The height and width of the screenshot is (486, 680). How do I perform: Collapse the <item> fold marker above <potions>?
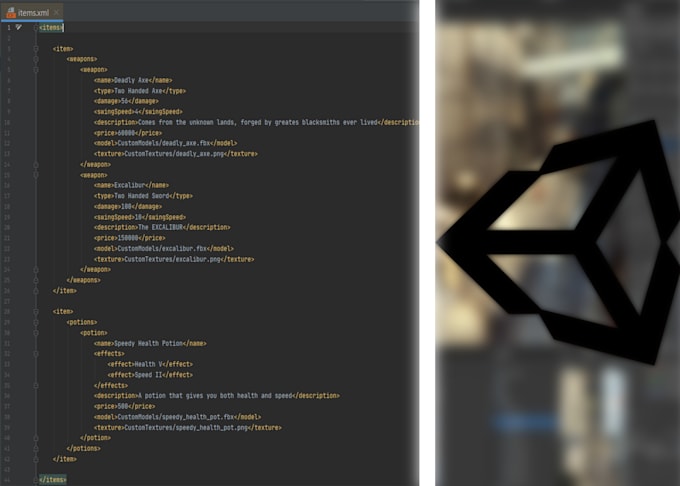(36, 312)
